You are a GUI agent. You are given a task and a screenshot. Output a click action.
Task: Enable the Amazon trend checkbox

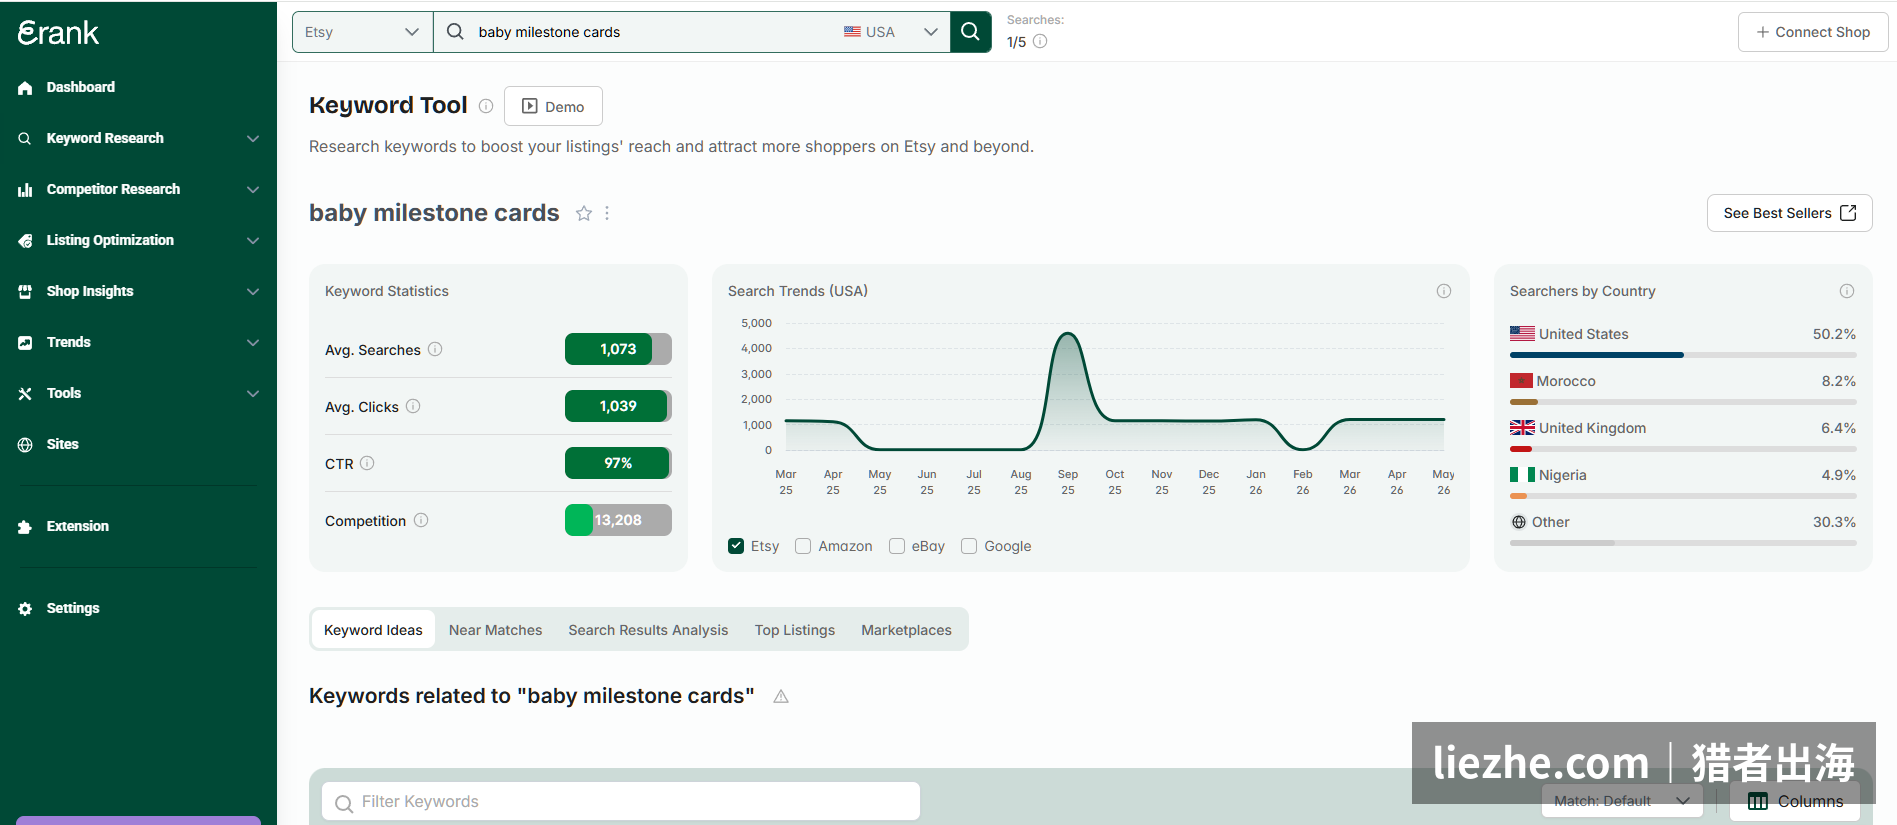coord(803,546)
